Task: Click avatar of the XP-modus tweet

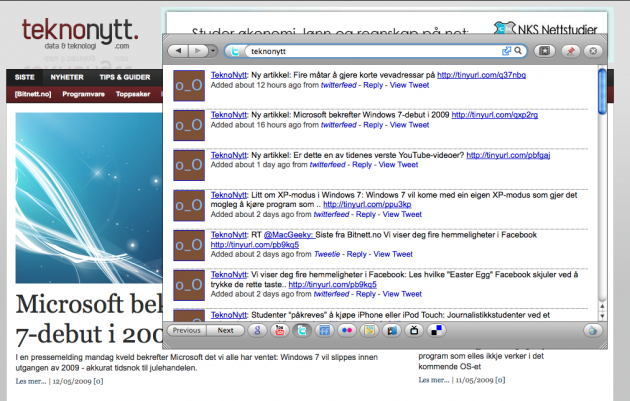Action: click(189, 205)
